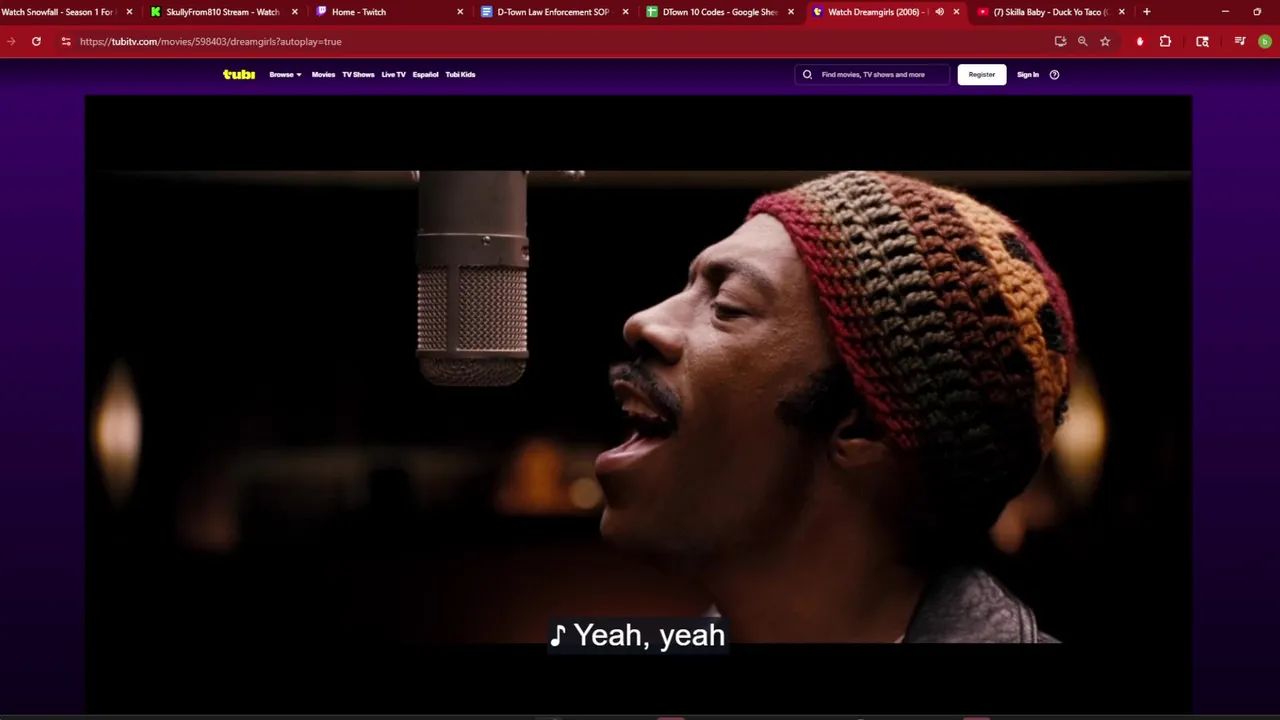Open Live TV page

pyautogui.click(x=393, y=74)
